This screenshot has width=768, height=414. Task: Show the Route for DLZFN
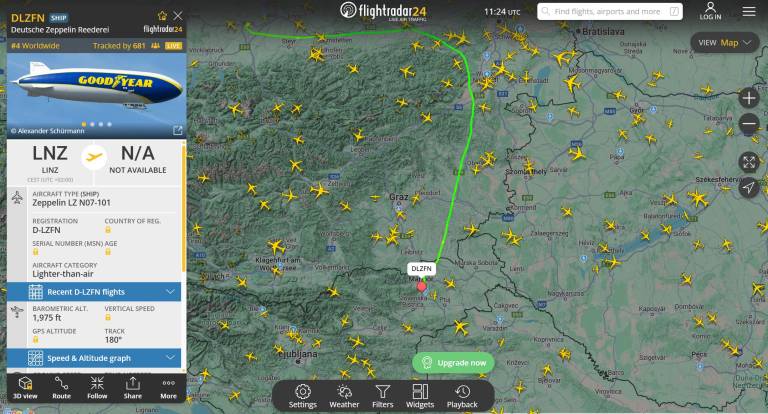click(x=61, y=388)
